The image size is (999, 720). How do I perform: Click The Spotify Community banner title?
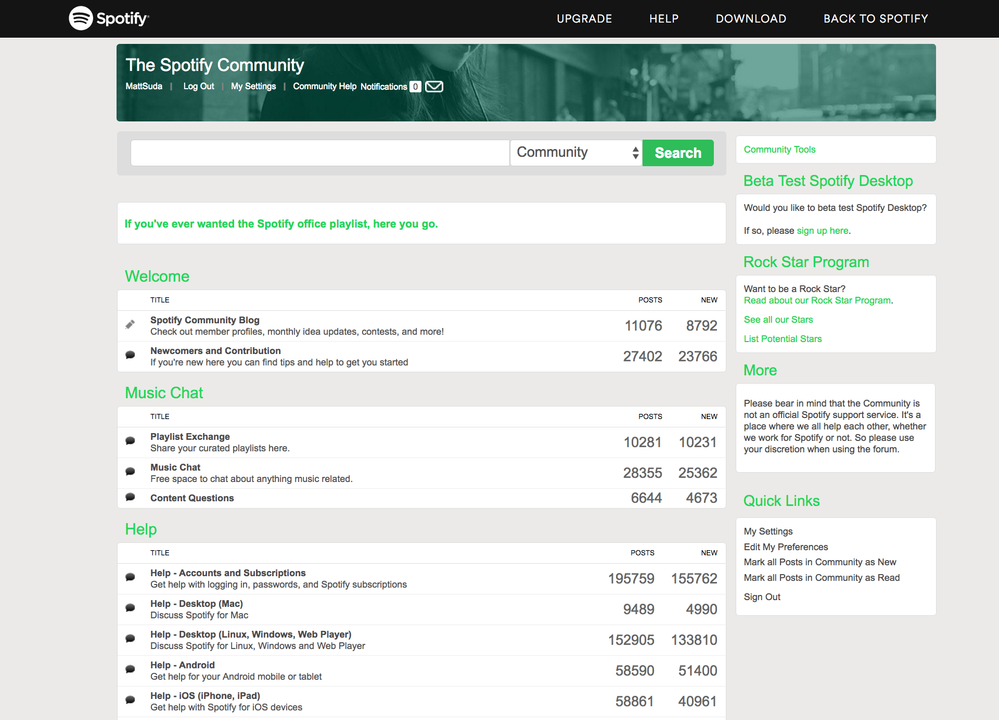point(215,65)
